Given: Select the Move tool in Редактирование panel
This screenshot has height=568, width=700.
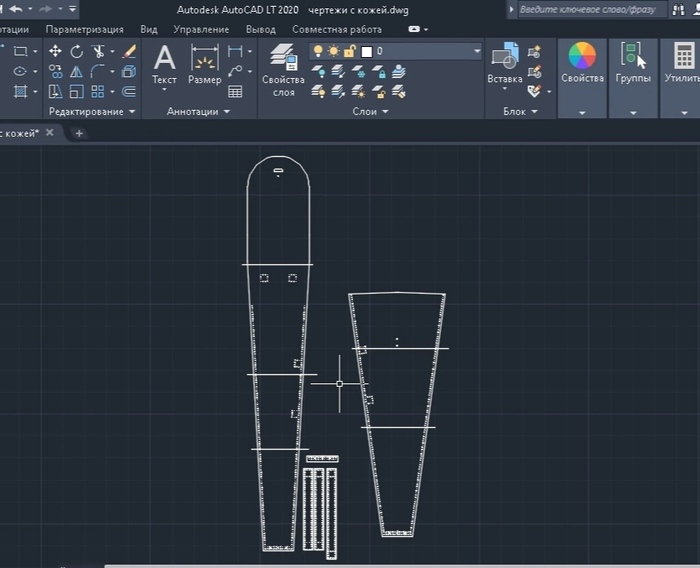Looking at the screenshot, I should (x=55, y=51).
